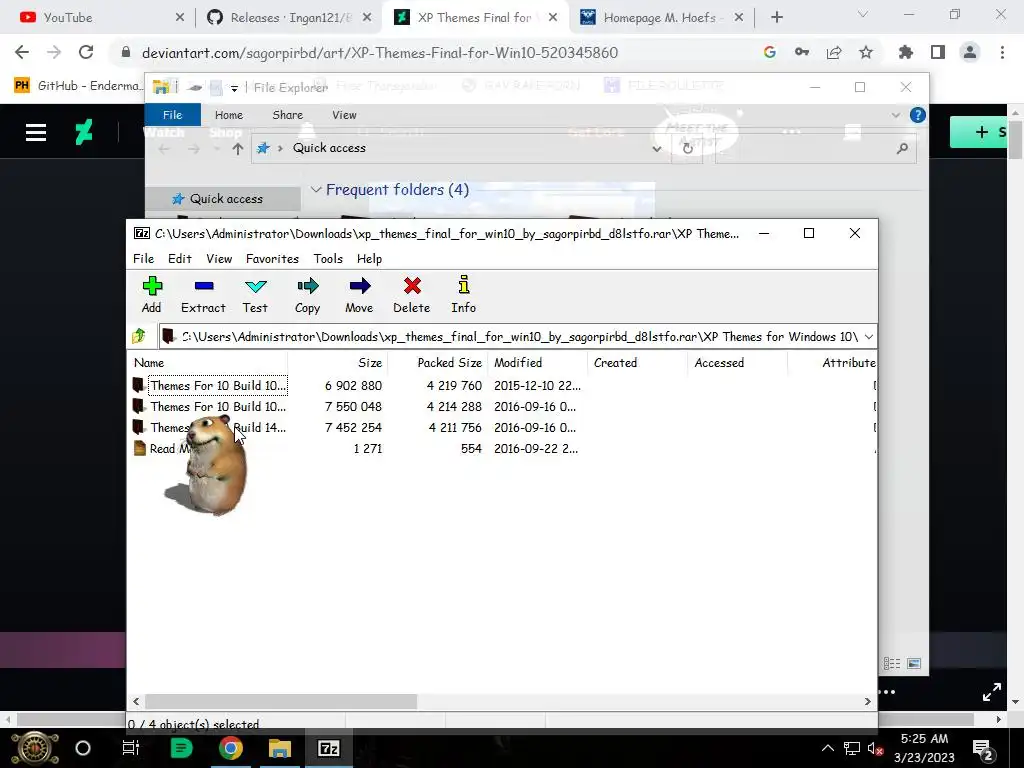Hit the red Delete icon

[x=411, y=295]
